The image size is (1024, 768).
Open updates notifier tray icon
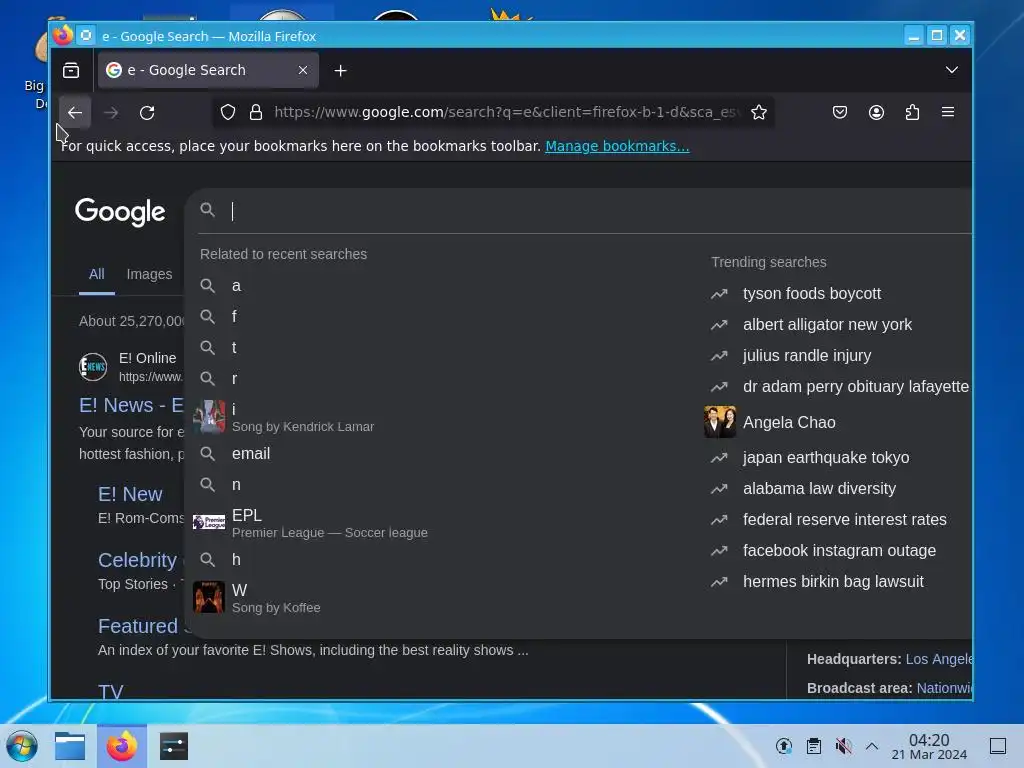pos(784,746)
